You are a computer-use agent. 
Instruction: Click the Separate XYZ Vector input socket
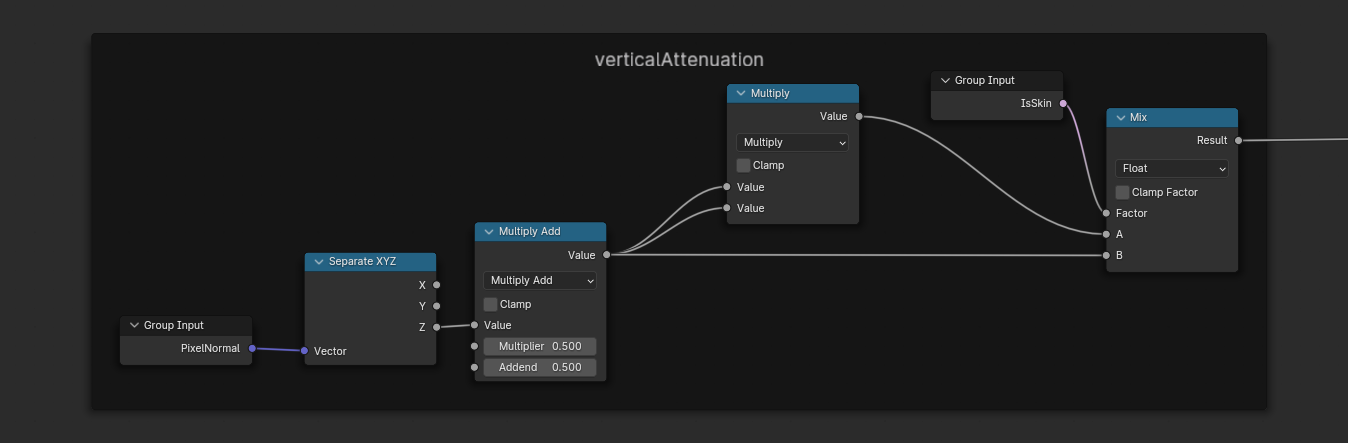304,351
